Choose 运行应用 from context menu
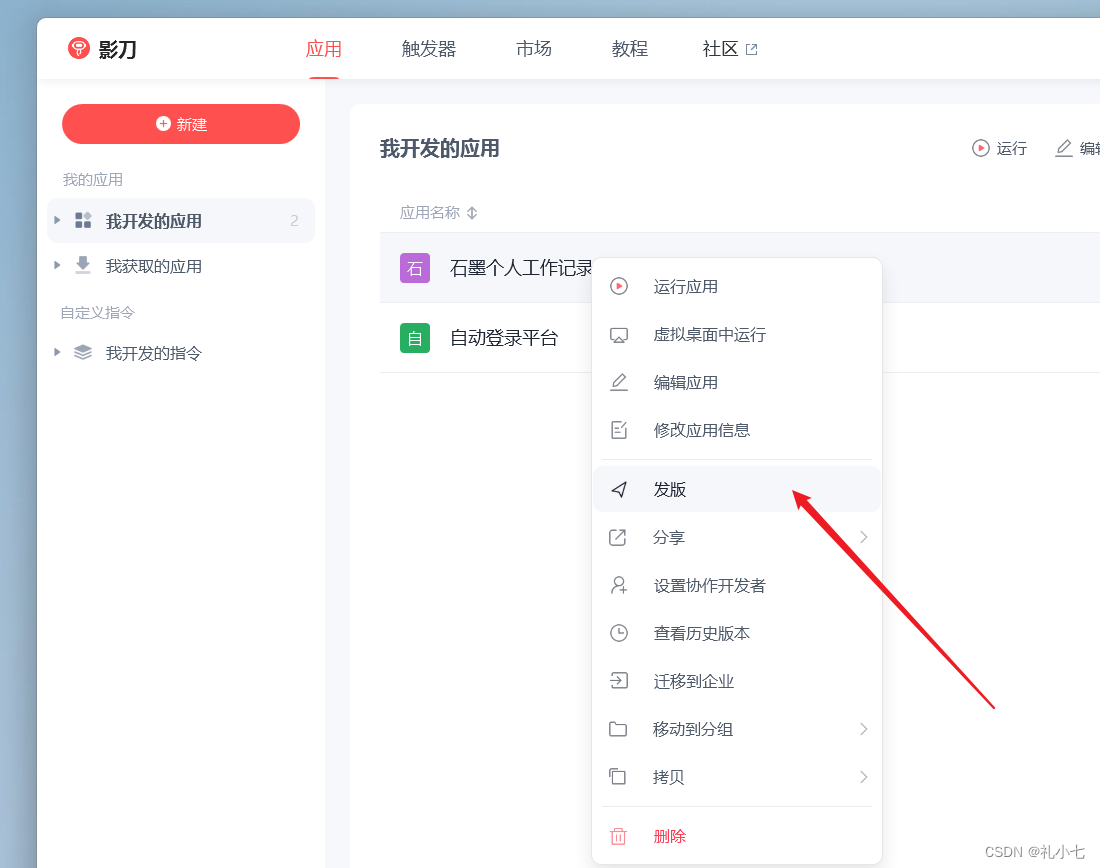This screenshot has height=868, width=1100. click(x=737, y=286)
